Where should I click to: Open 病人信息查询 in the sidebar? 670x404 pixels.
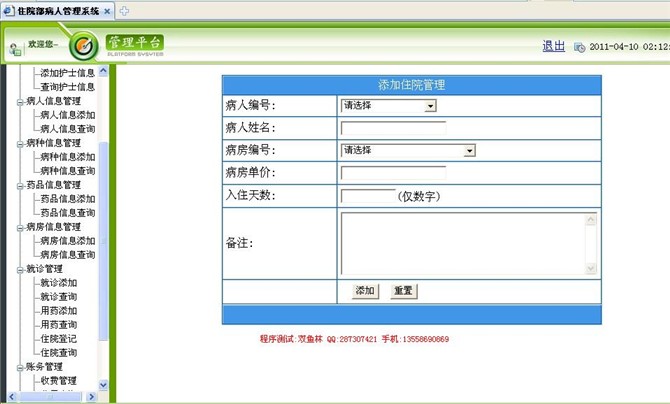[x=68, y=129]
